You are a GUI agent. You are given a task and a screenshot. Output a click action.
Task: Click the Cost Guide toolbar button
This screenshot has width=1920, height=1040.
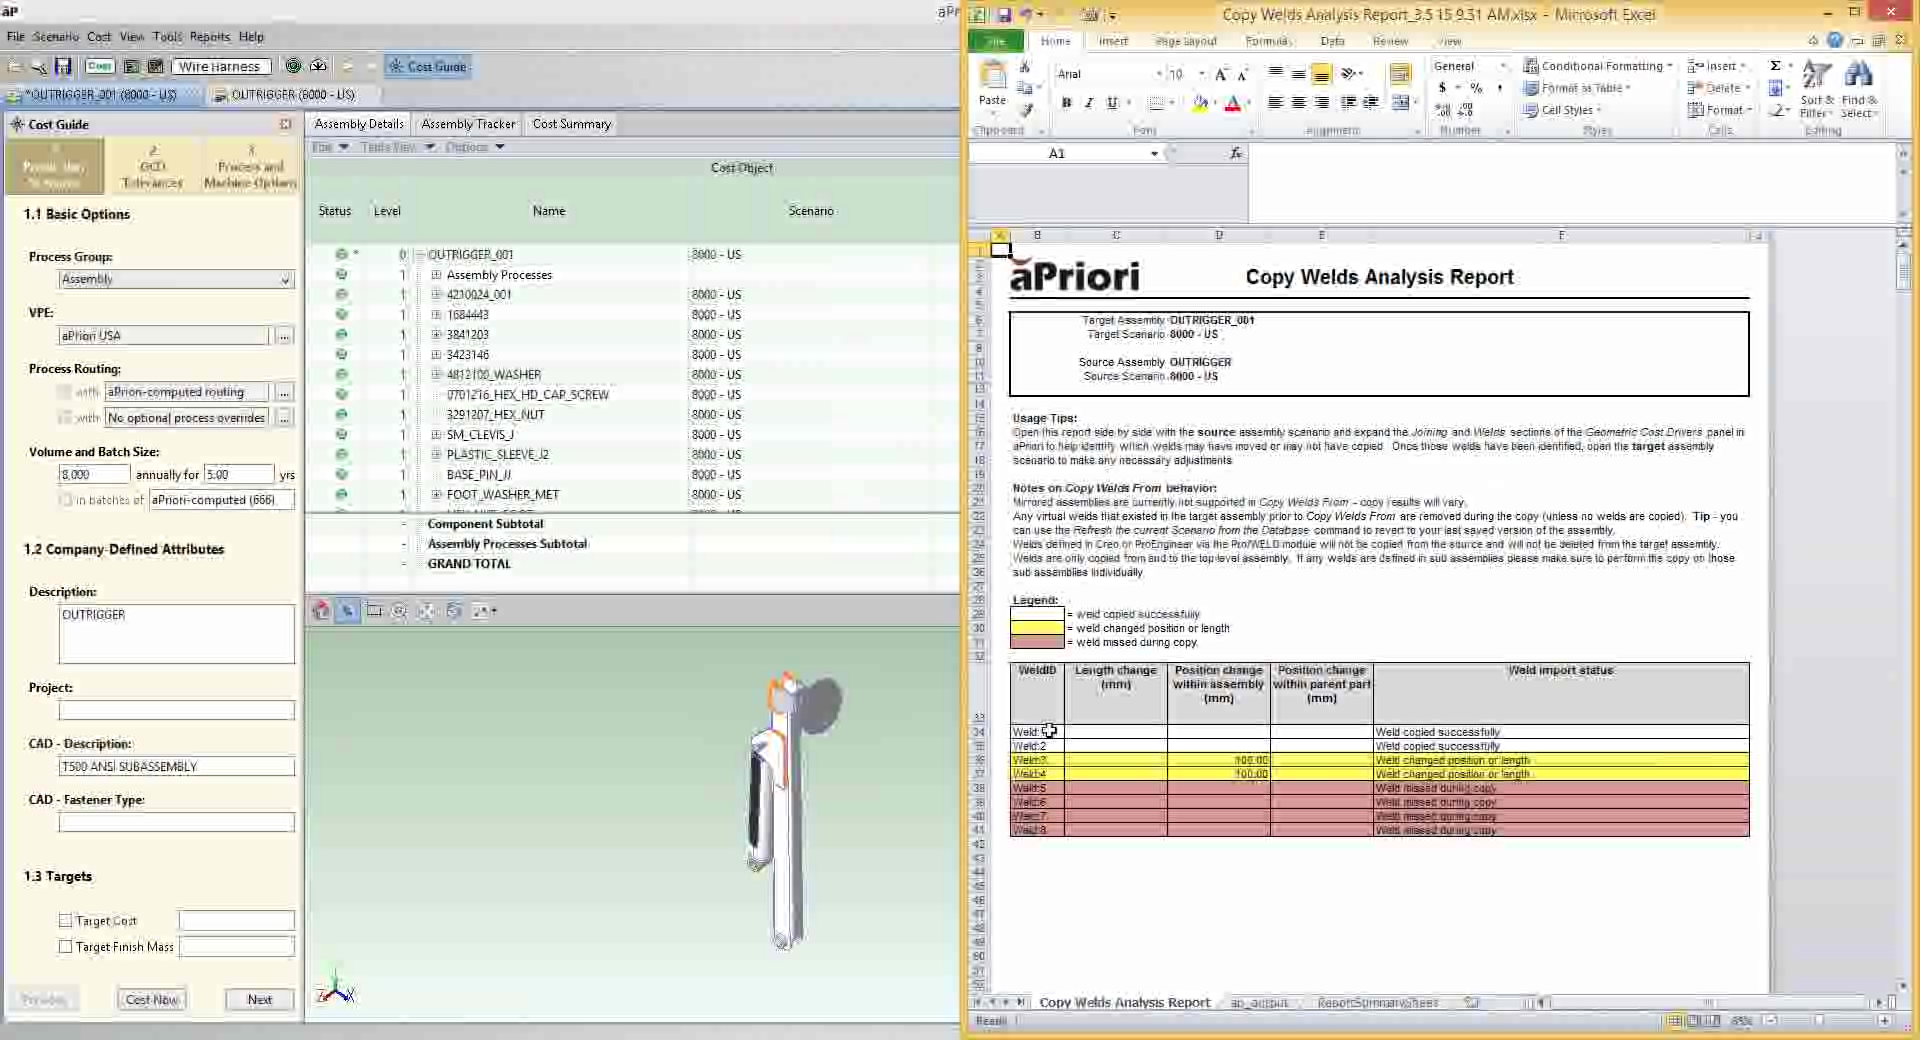(428, 67)
